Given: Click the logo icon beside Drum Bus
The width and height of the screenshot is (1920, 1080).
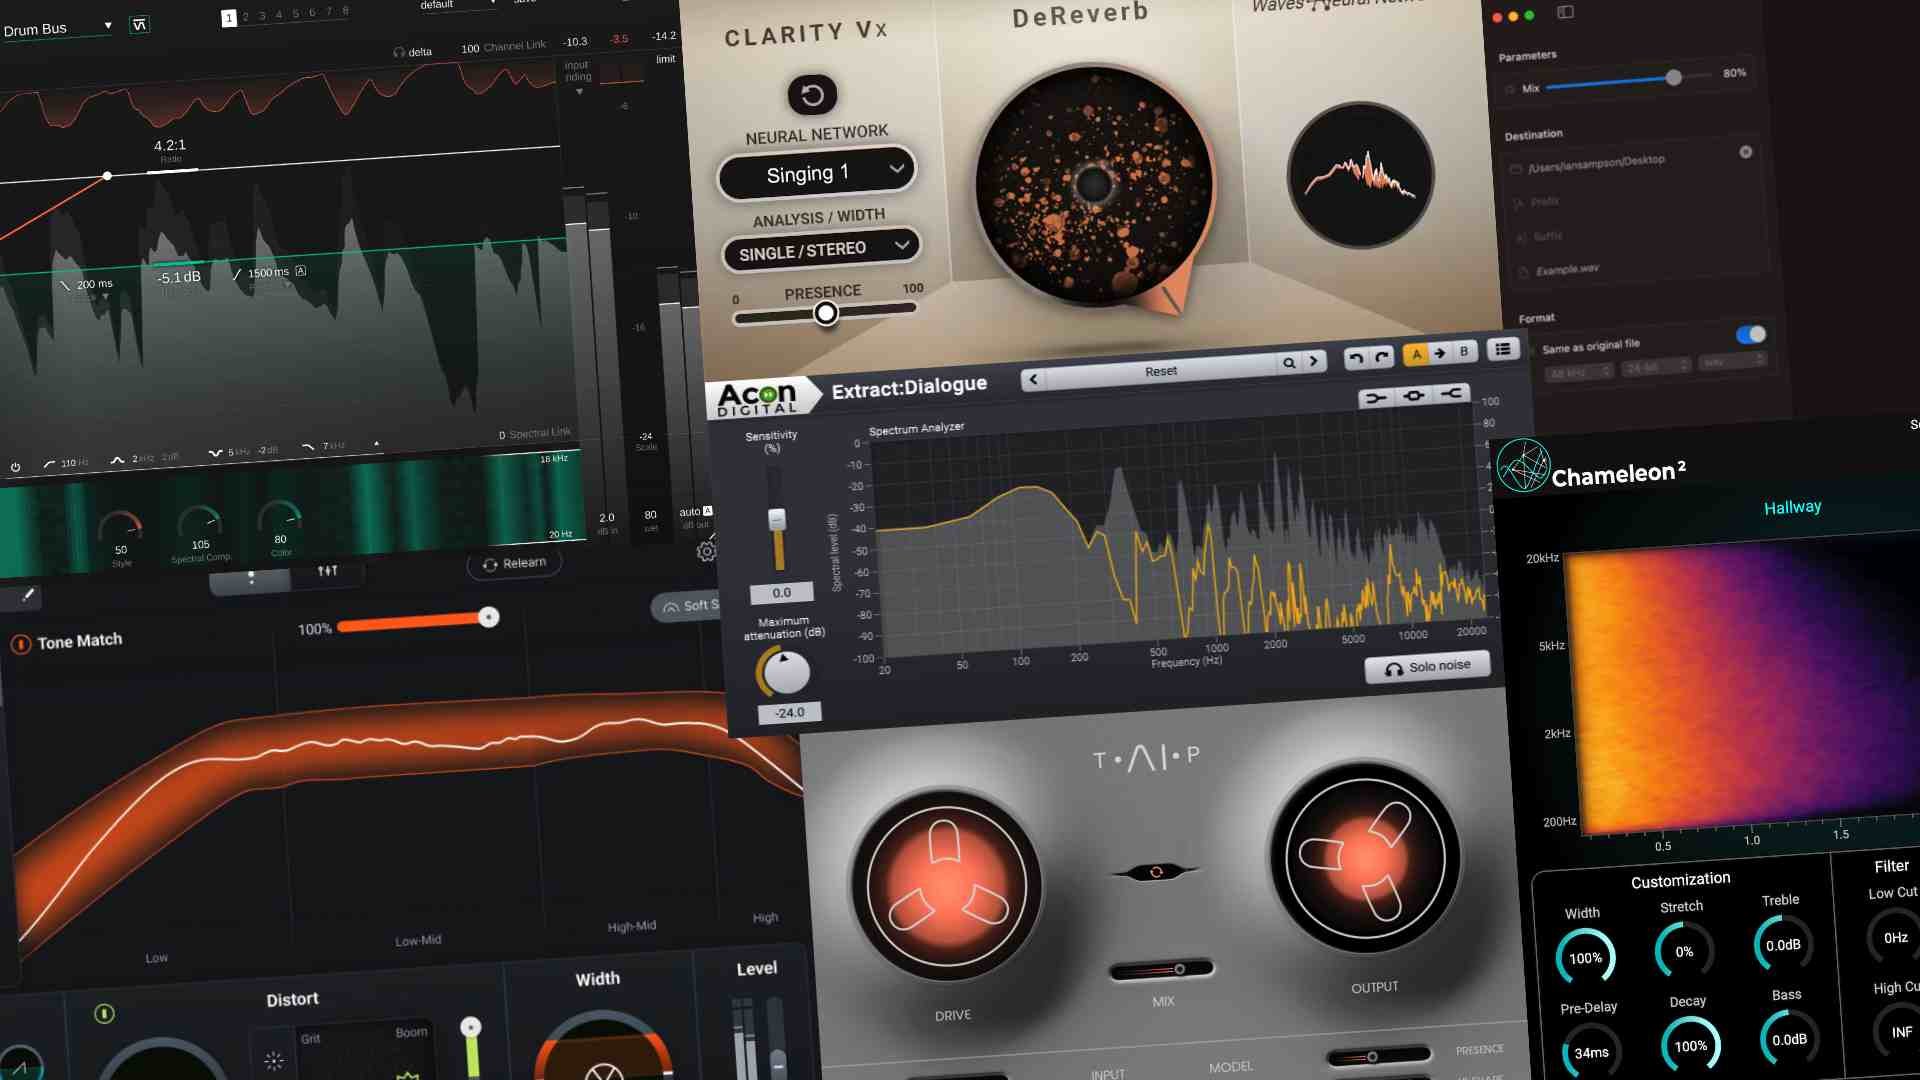Looking at the screenshot, I should [139, 25].
